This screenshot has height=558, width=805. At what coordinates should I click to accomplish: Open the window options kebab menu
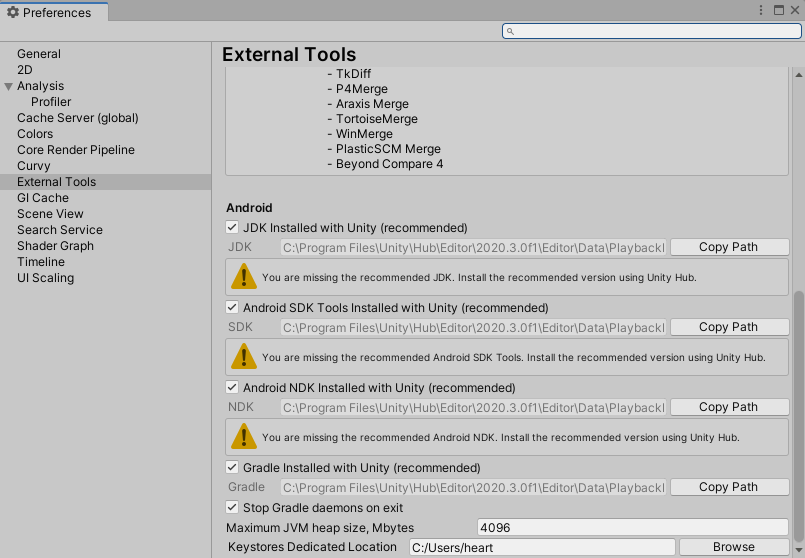point(761,10)
